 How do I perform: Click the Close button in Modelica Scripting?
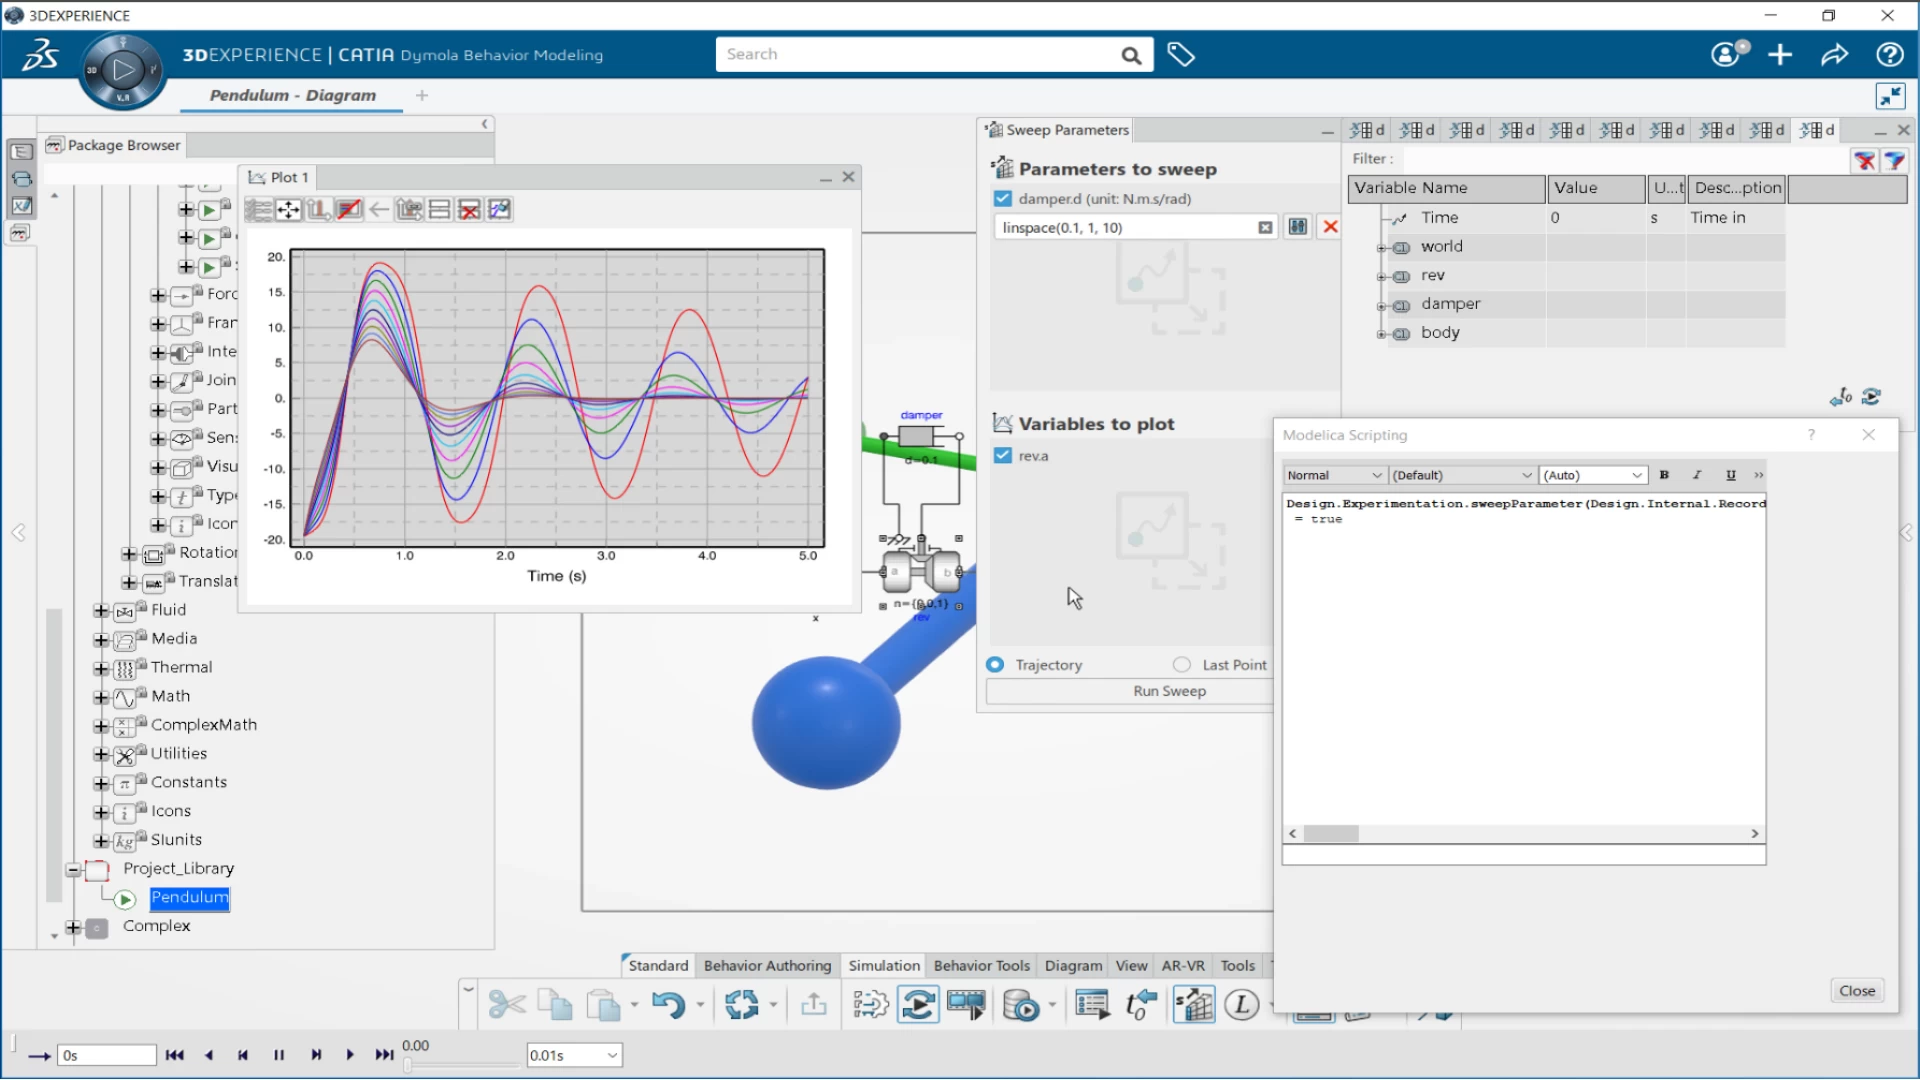1856,990
